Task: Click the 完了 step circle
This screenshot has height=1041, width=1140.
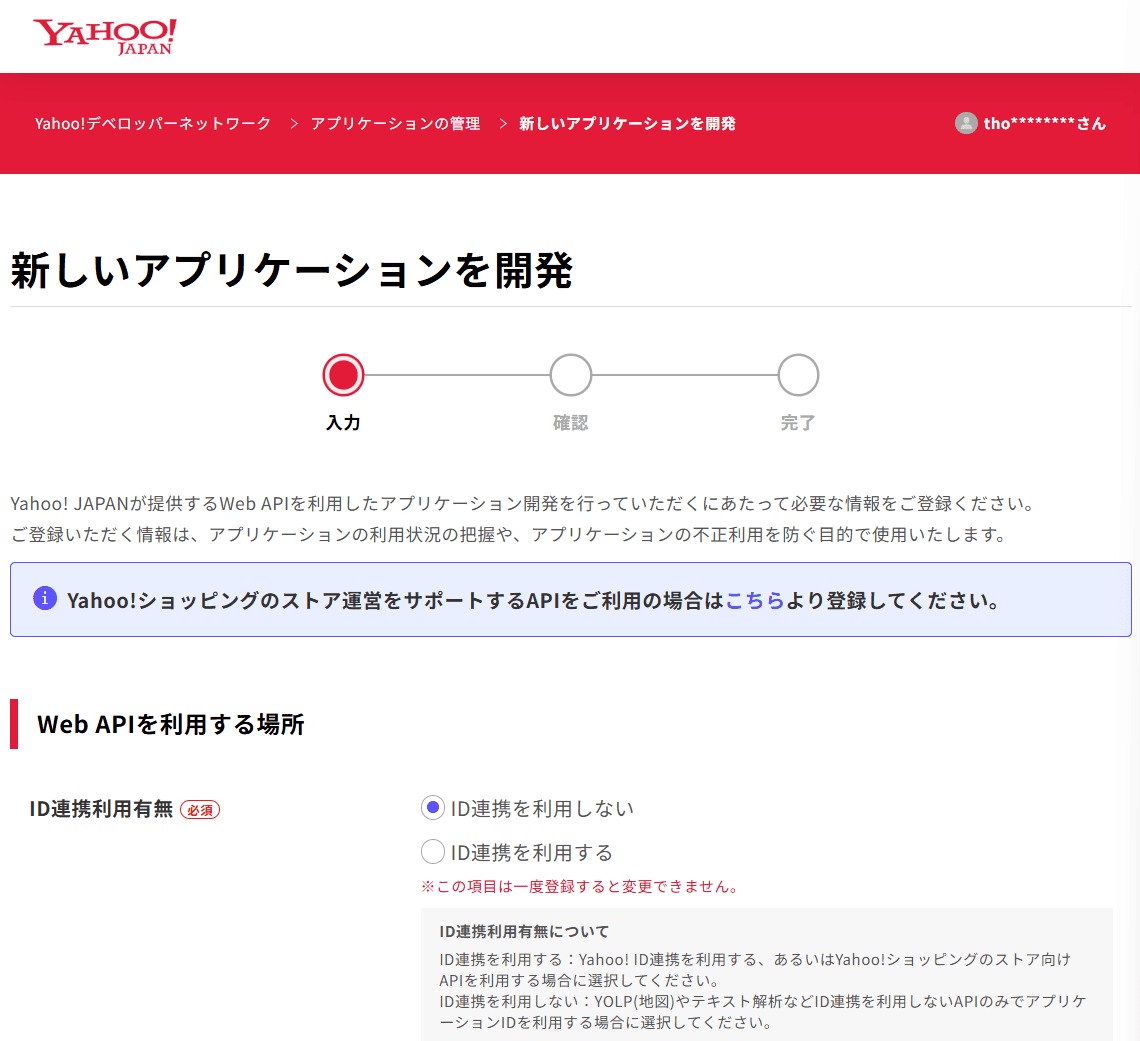Action: 798,375
